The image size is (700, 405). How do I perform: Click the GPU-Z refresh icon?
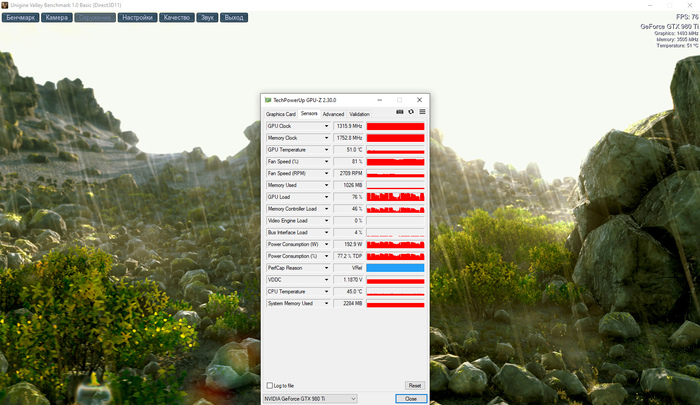click(411, 112)
